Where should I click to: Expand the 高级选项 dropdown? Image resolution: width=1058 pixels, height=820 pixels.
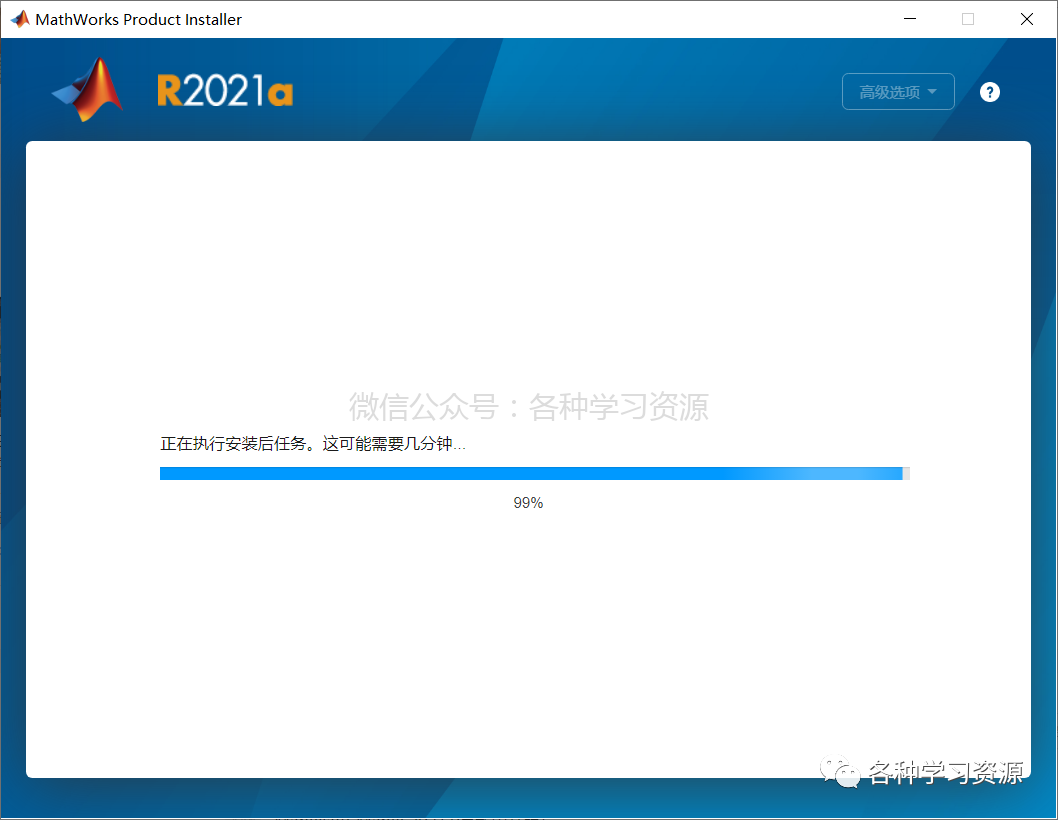pyautogui.click(x=898, y=92)
